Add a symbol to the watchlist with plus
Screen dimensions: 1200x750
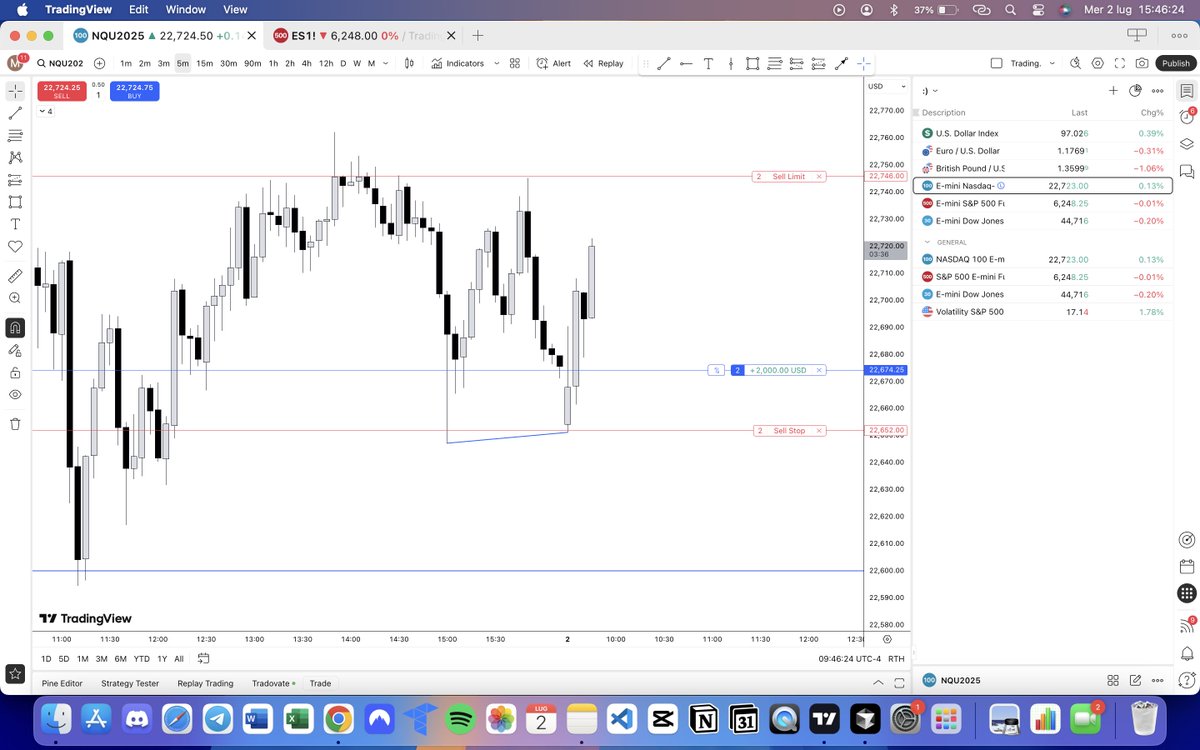point(1113,90)
